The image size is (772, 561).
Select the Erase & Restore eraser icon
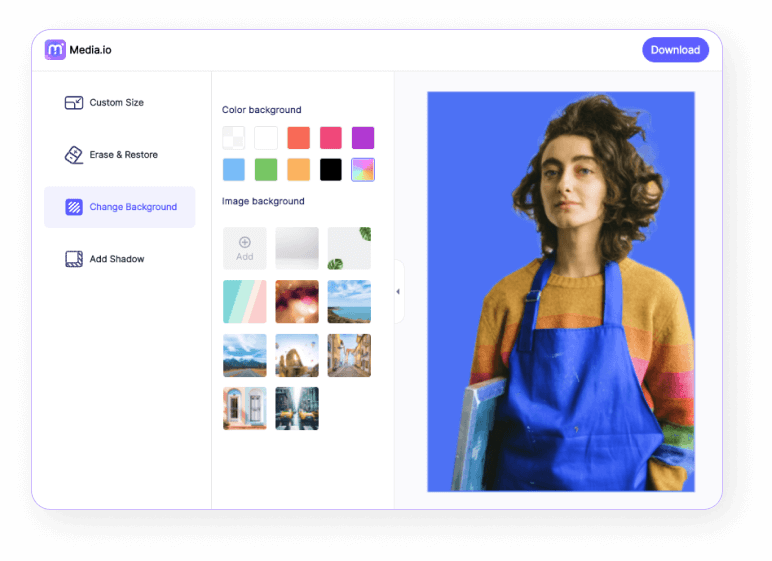click(x=73, y=155)
